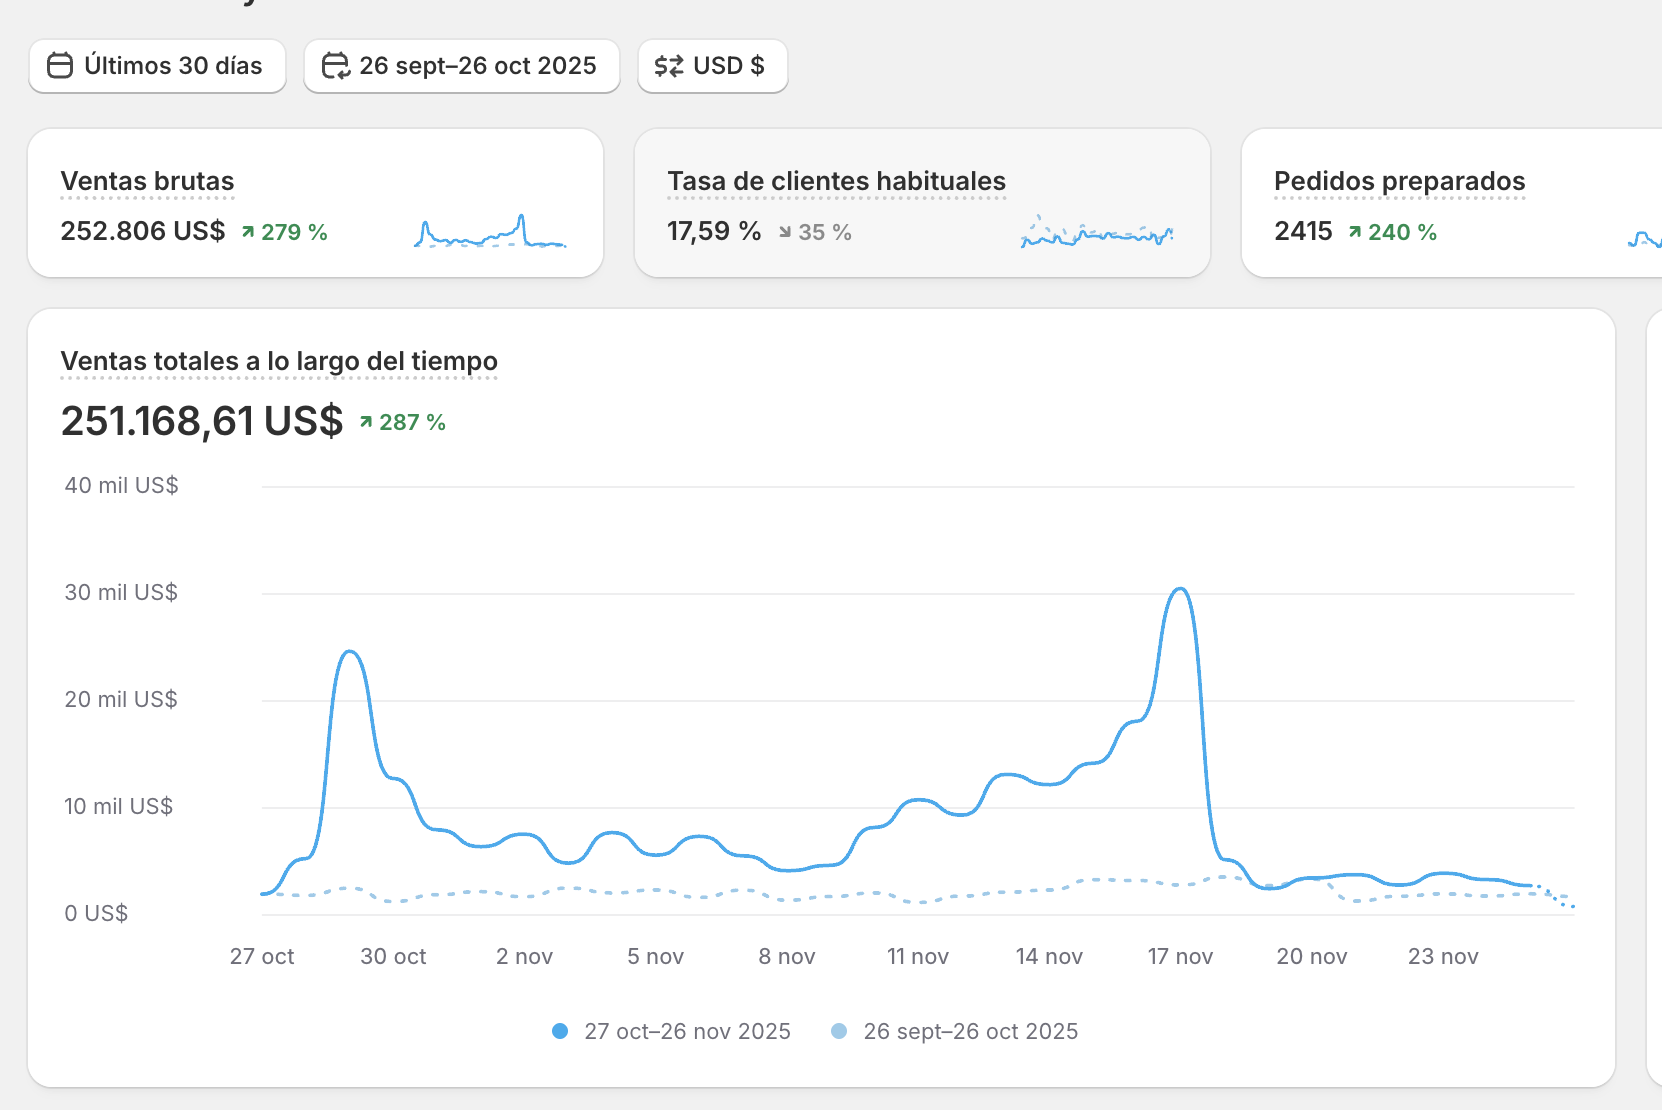Click the 240 % increase on Pedidos preparados
This screenshot has width=1662, height=1110.
[1393, 232]
